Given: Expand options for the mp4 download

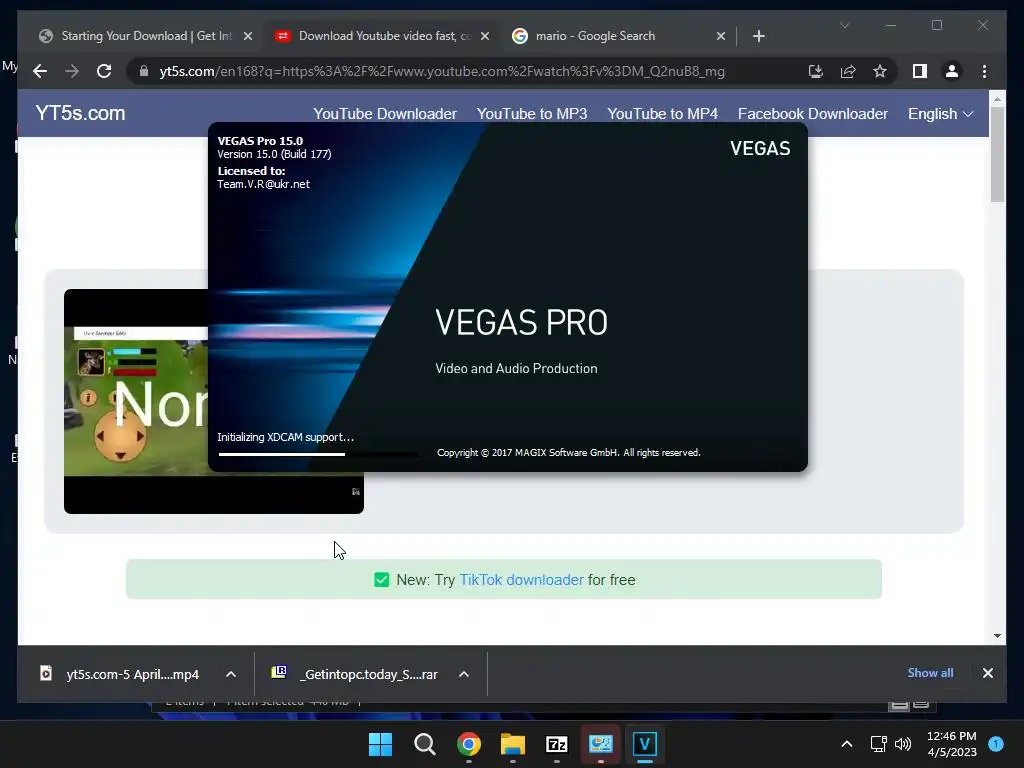Looking at the screenshot, I should (231, 674).
